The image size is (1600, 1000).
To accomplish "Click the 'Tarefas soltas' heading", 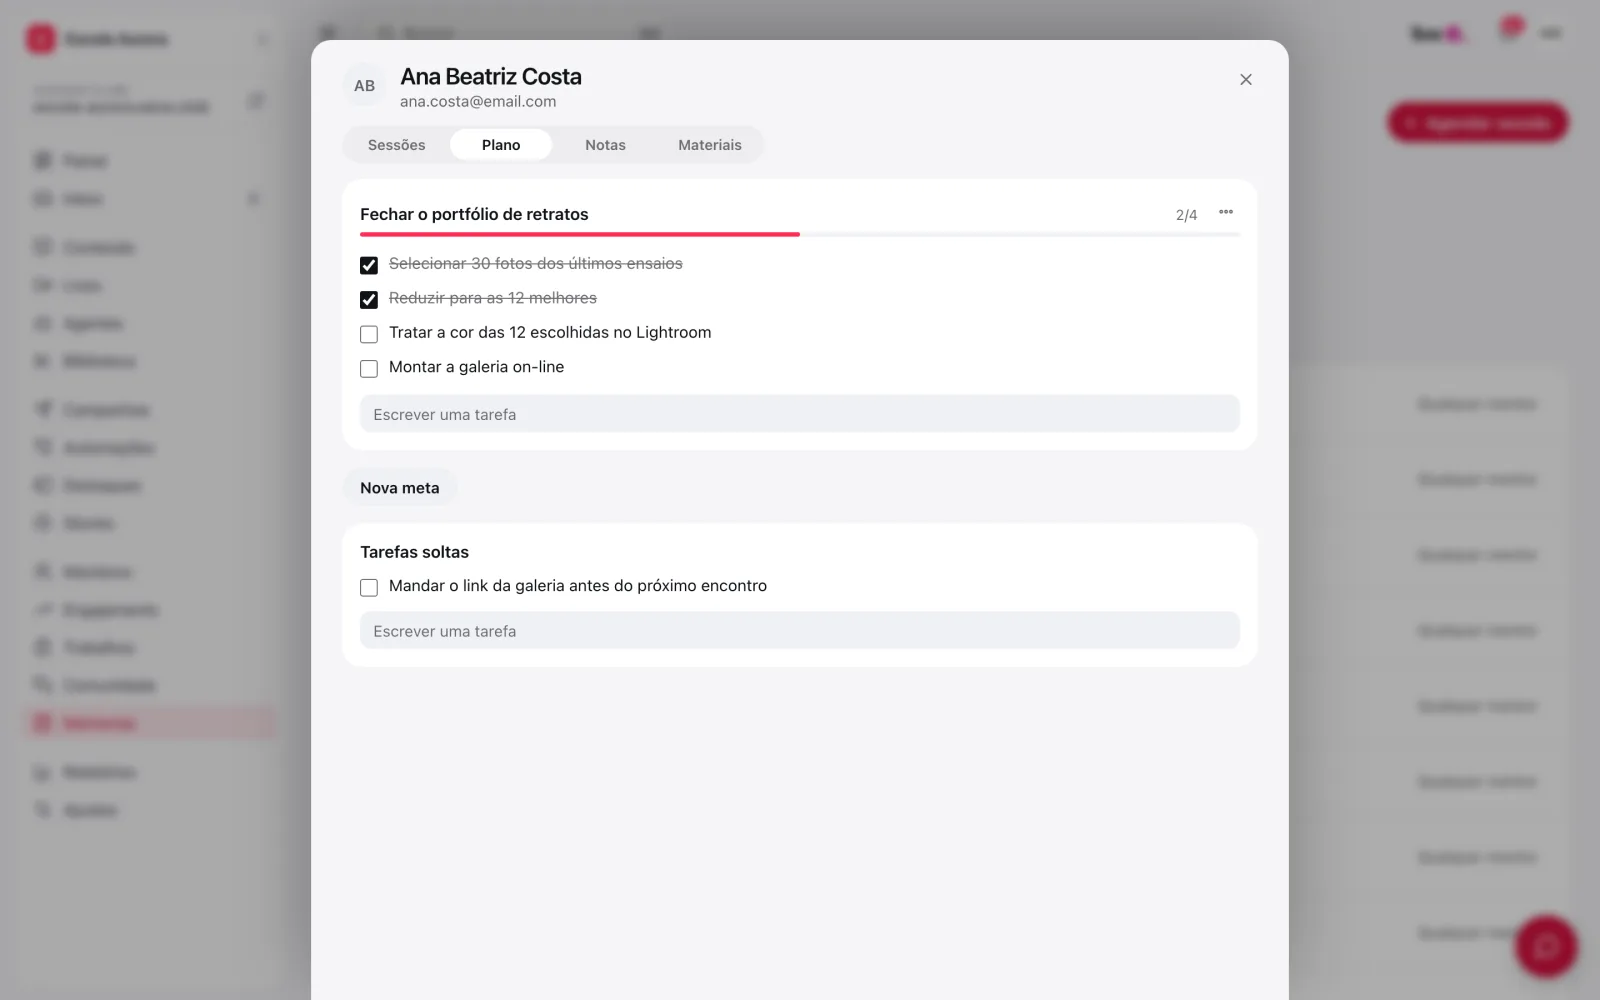I will 414,552.
